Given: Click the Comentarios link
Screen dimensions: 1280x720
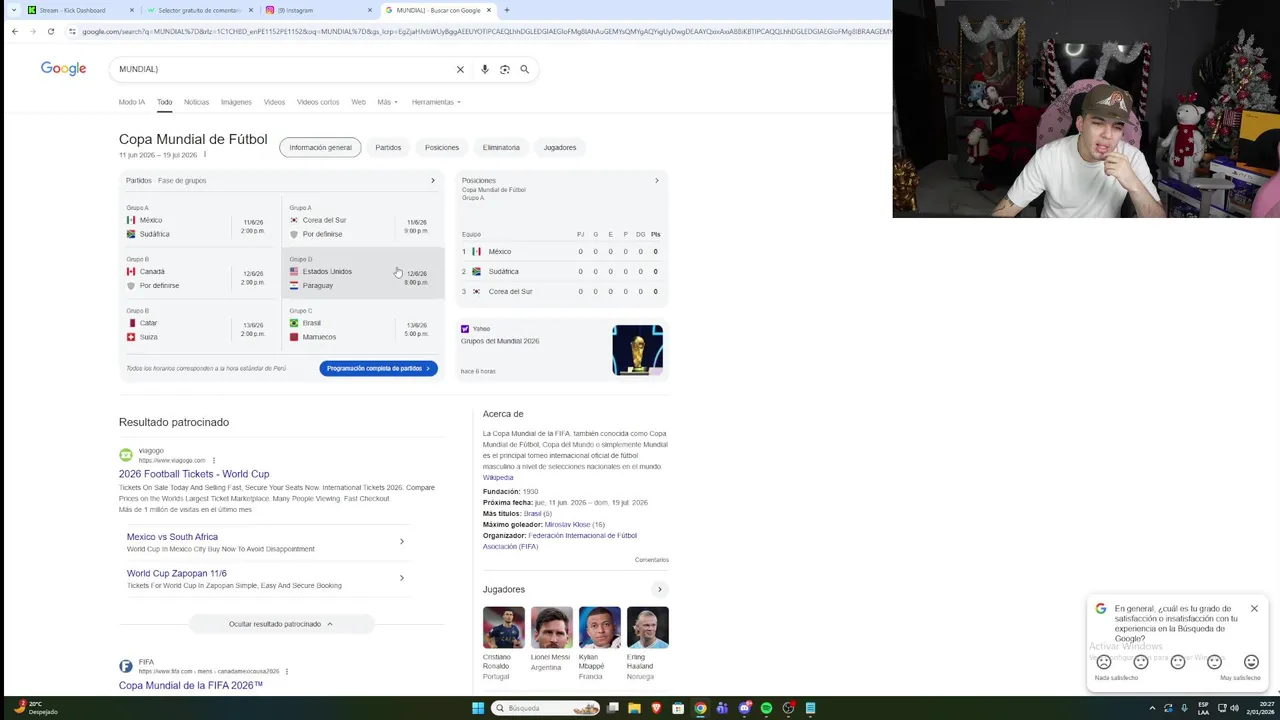Looking at the screenshot, I should coord(652,560).
